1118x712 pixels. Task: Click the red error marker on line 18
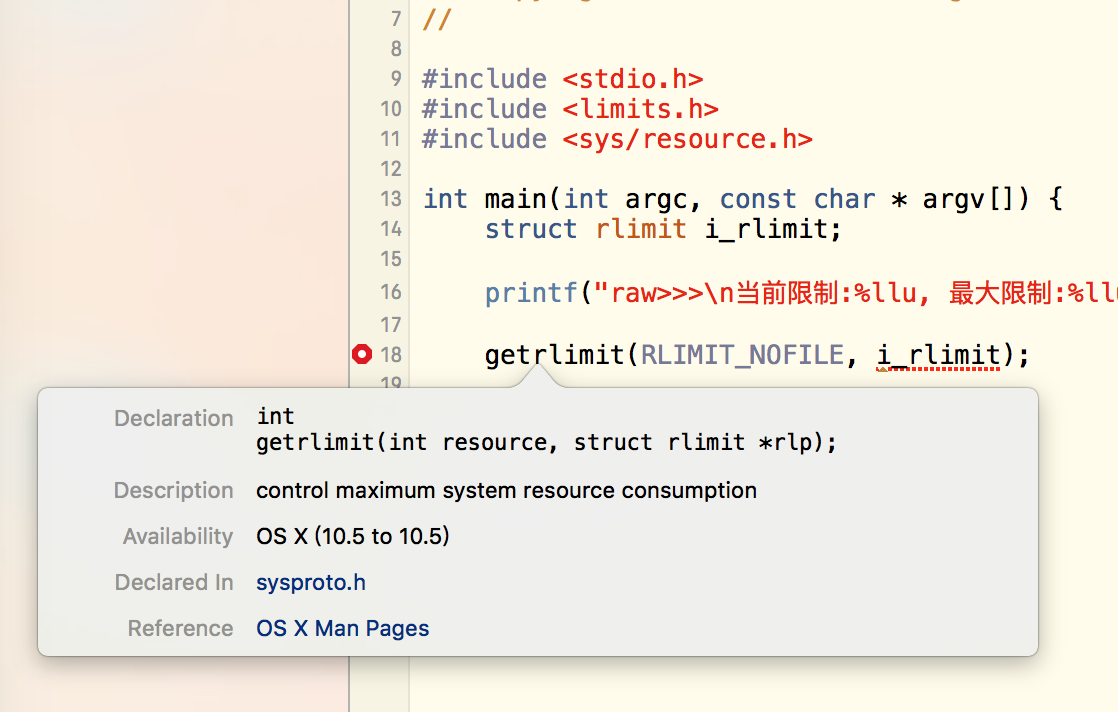pos(362,354)
